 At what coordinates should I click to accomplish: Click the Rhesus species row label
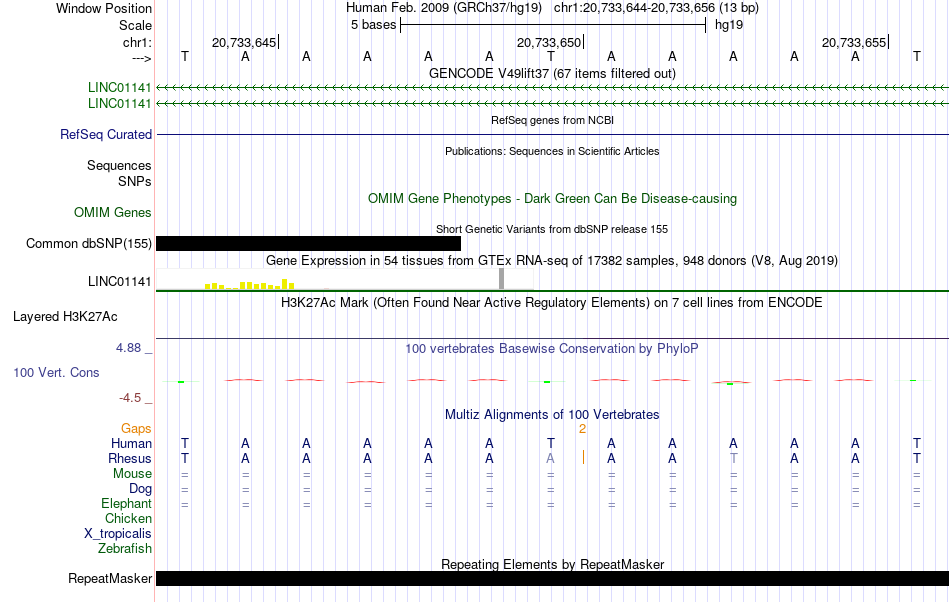click(x=130, y=458)
